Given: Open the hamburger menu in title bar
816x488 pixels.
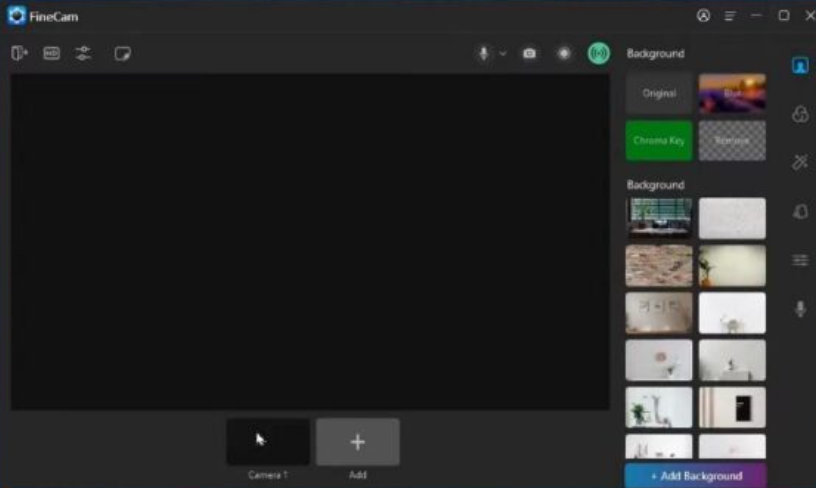Looking at the screenshot, I should click(x=730, y=16).
